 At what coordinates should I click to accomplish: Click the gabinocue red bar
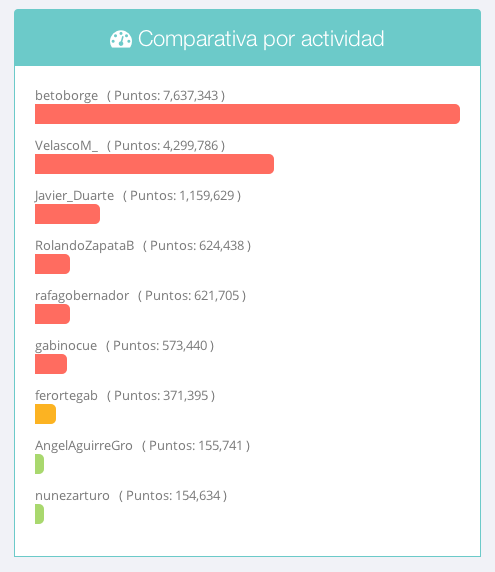coord(51,364)
